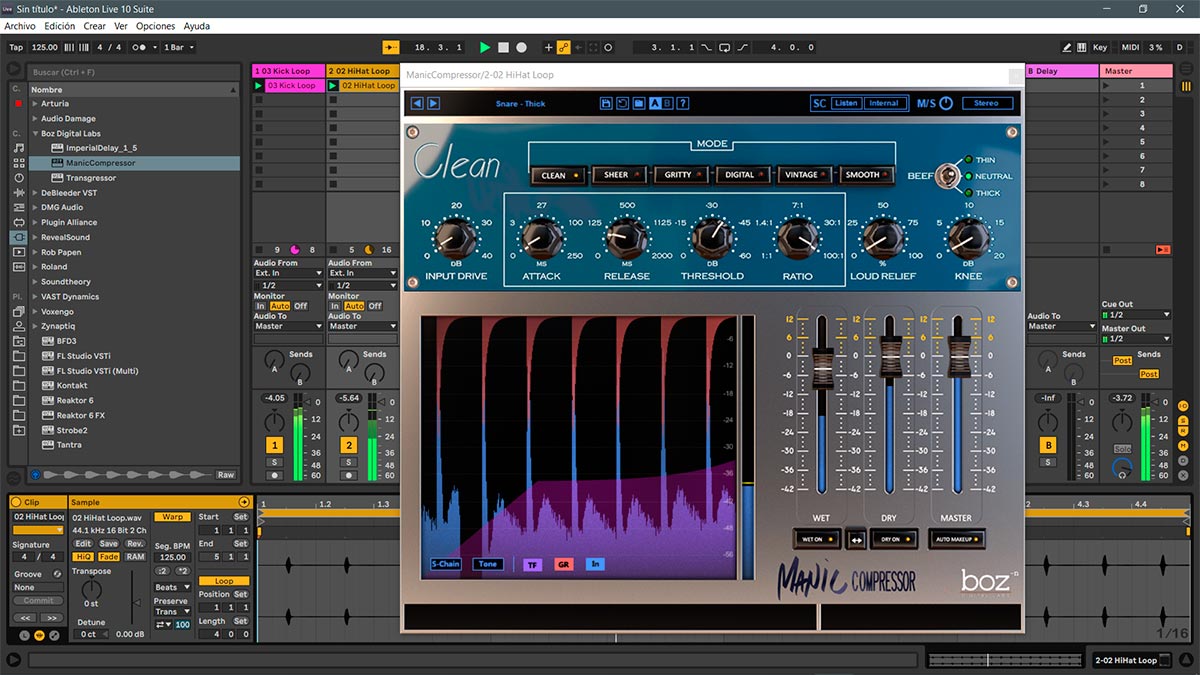
Task: Toggle the AUTO MAKEUP switch
Action: [x=957, y=539]
